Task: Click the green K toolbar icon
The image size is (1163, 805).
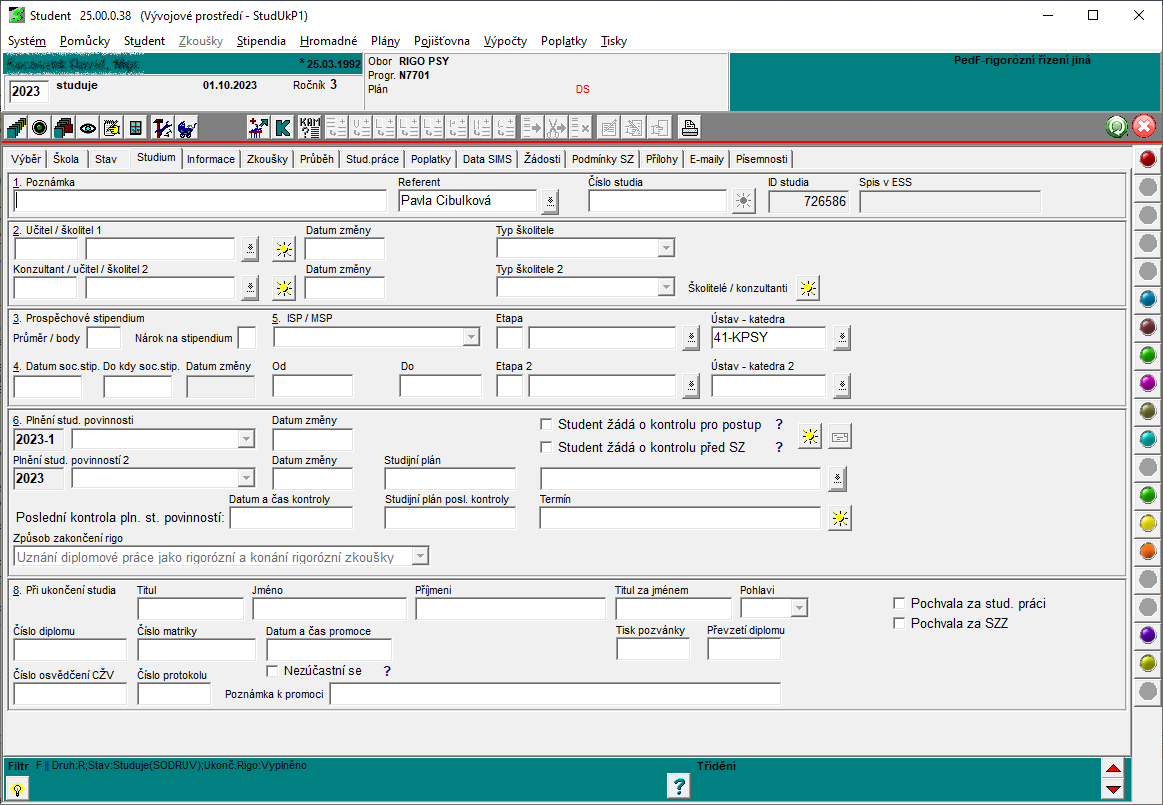Action: [x=283, y=128]
